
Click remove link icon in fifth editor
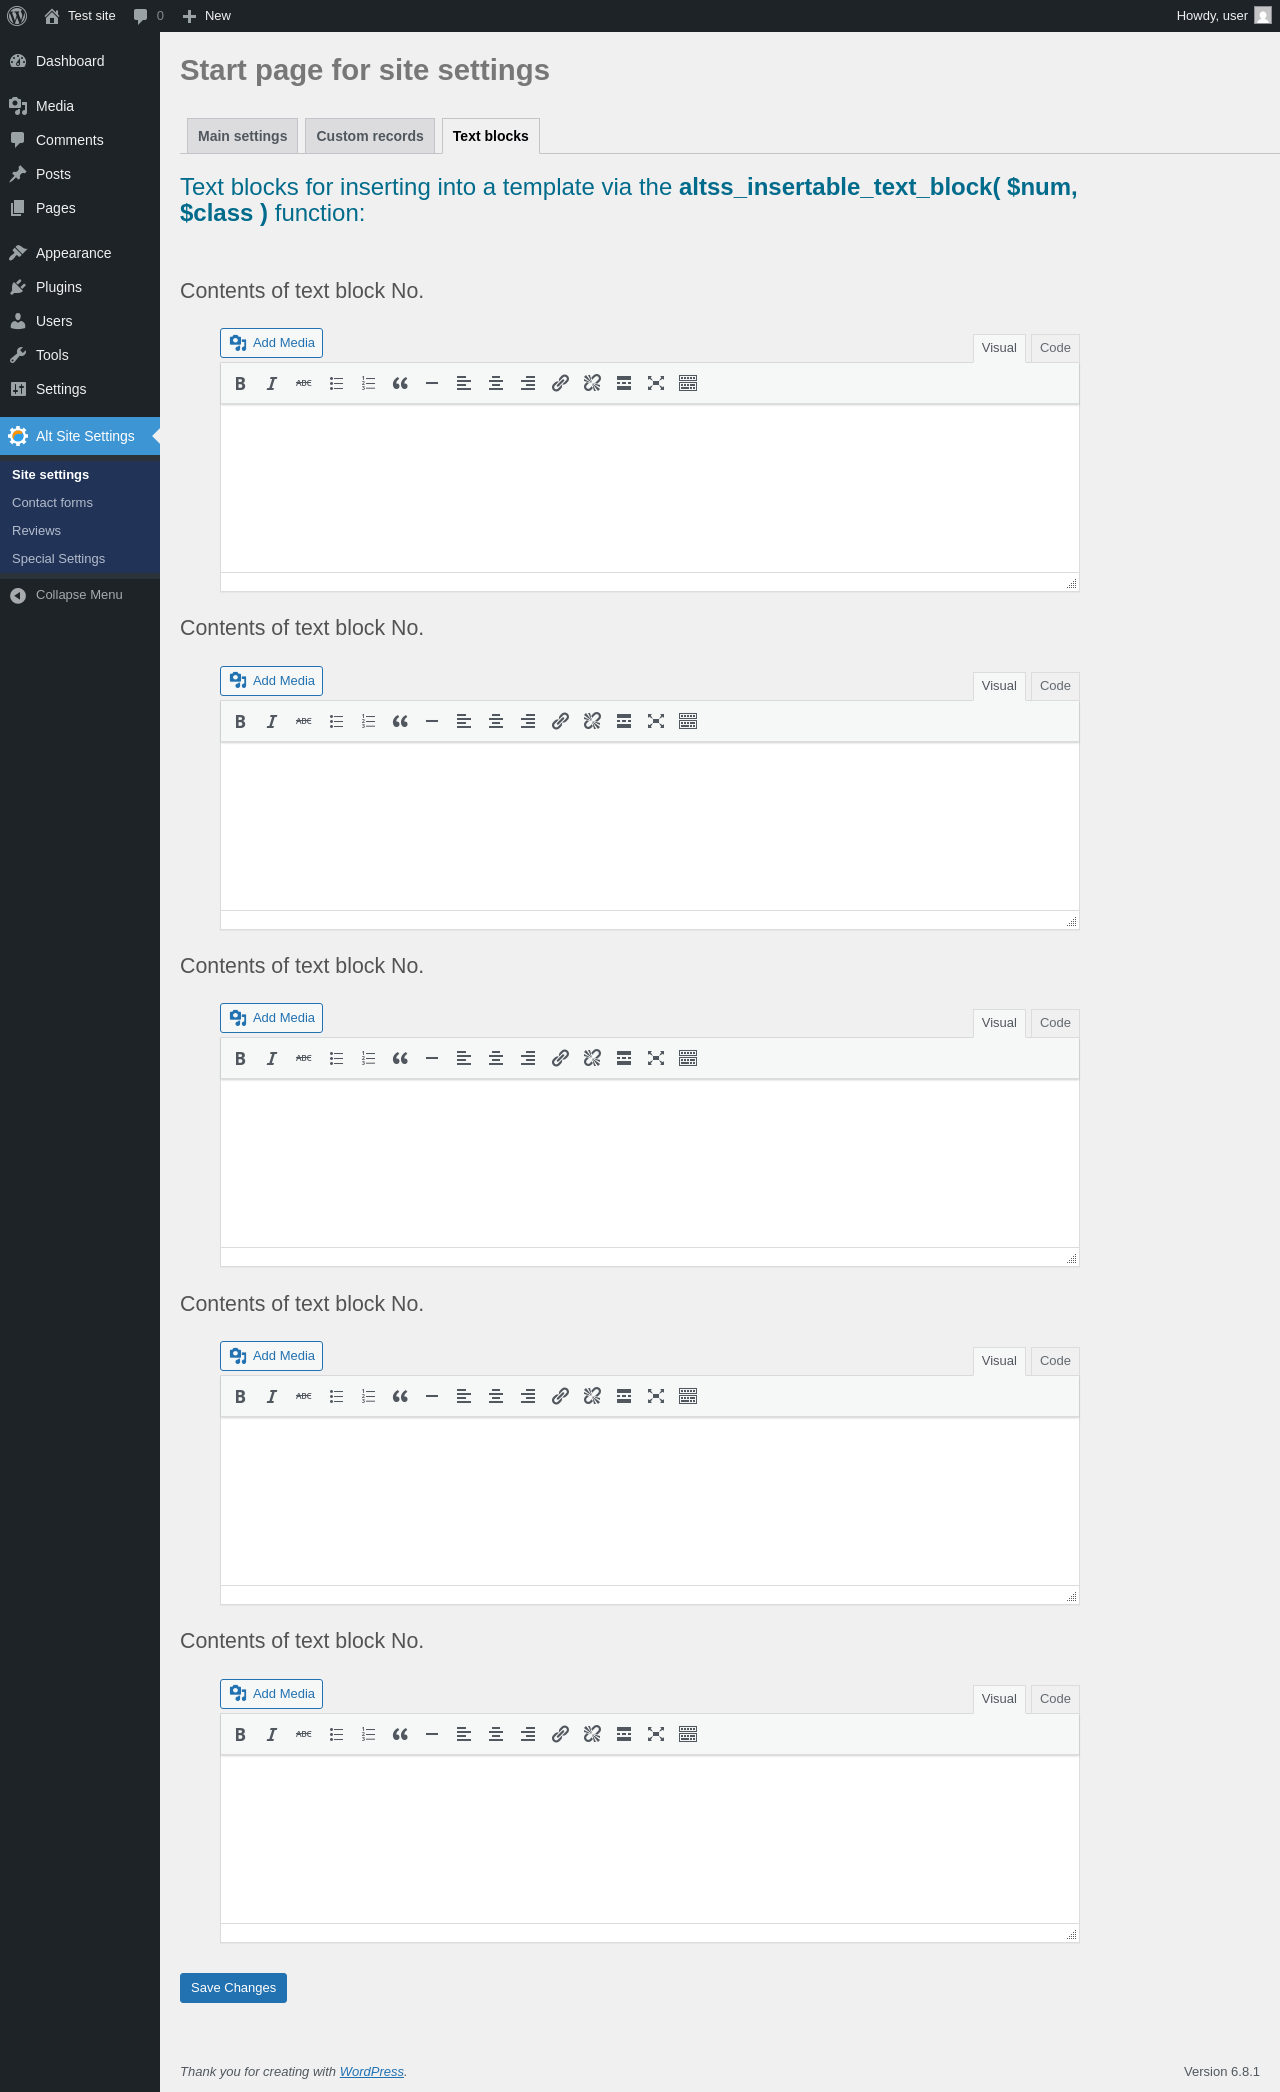(x=592, y=1734)
